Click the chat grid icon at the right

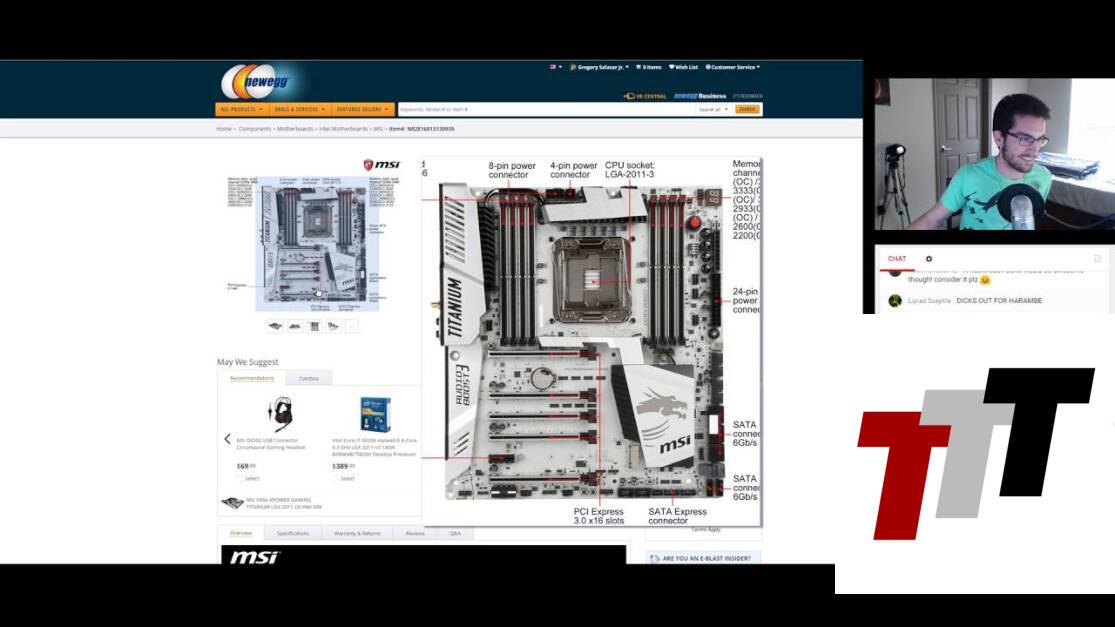(x=1097, y=259)
